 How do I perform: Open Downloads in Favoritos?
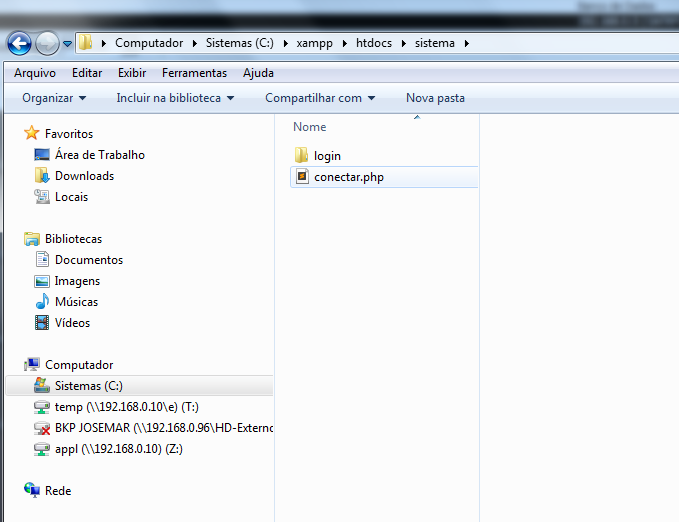click(84, 176)
